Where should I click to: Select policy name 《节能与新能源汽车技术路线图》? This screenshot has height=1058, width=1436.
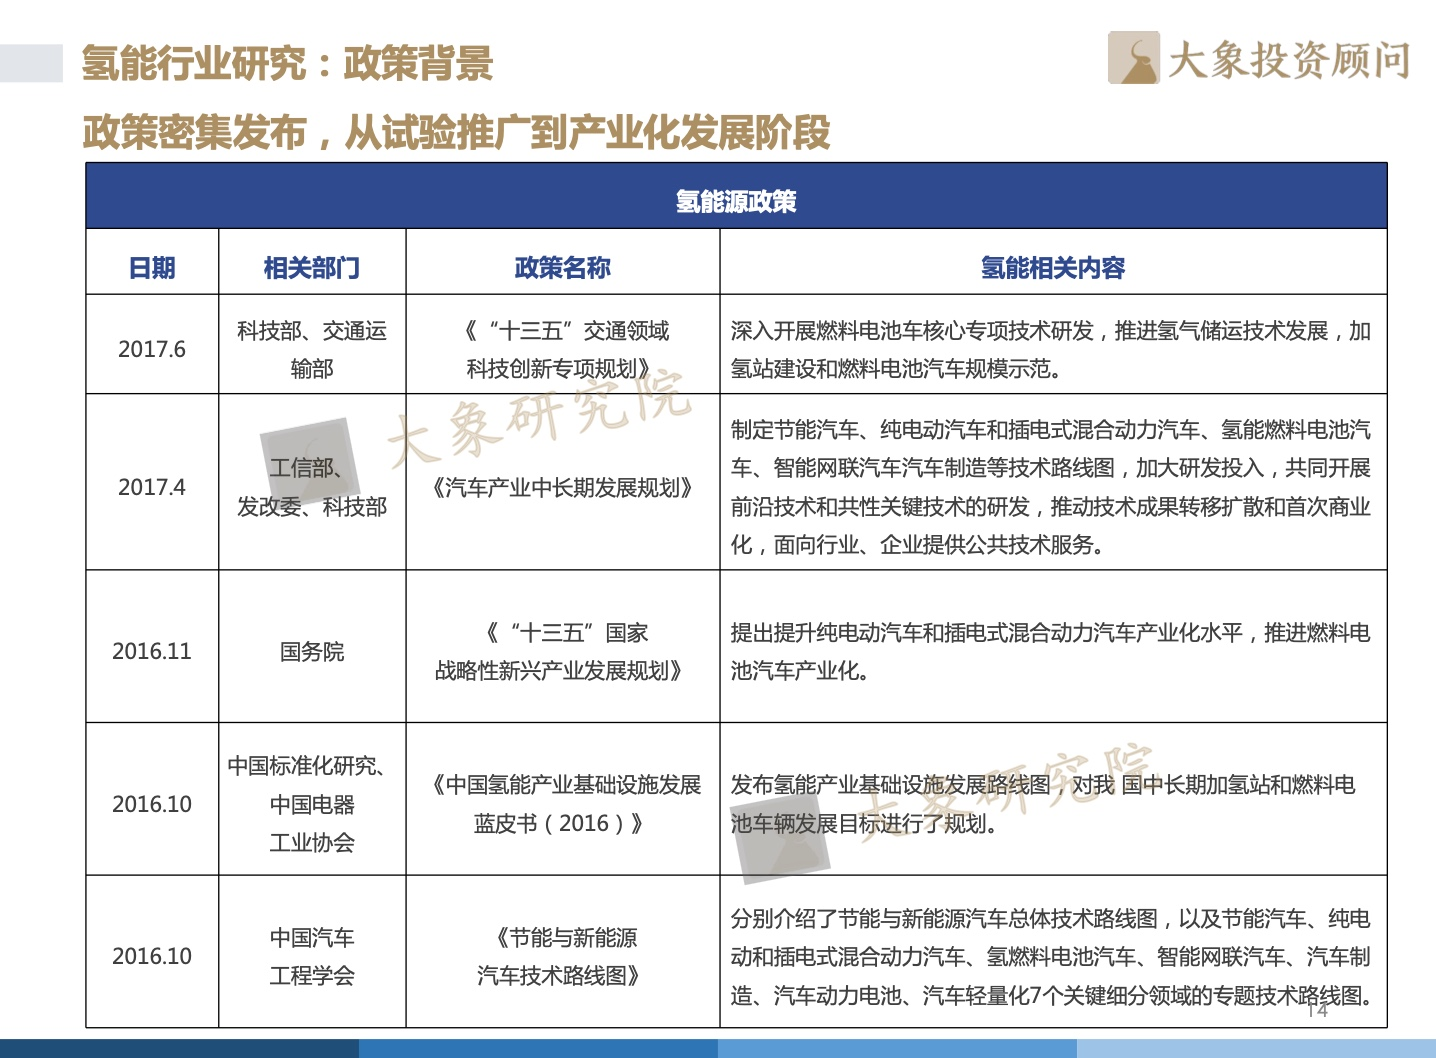tap(563, 957)
